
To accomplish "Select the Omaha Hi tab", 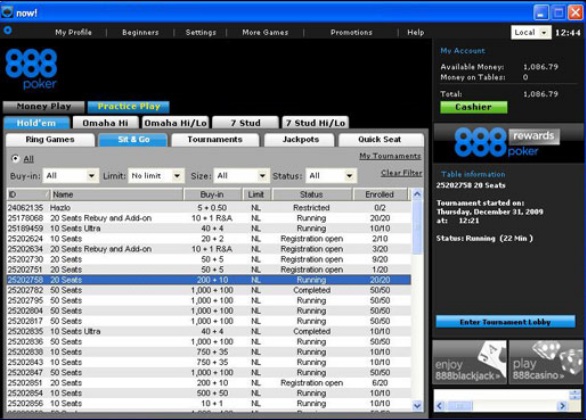I will 105,123.
